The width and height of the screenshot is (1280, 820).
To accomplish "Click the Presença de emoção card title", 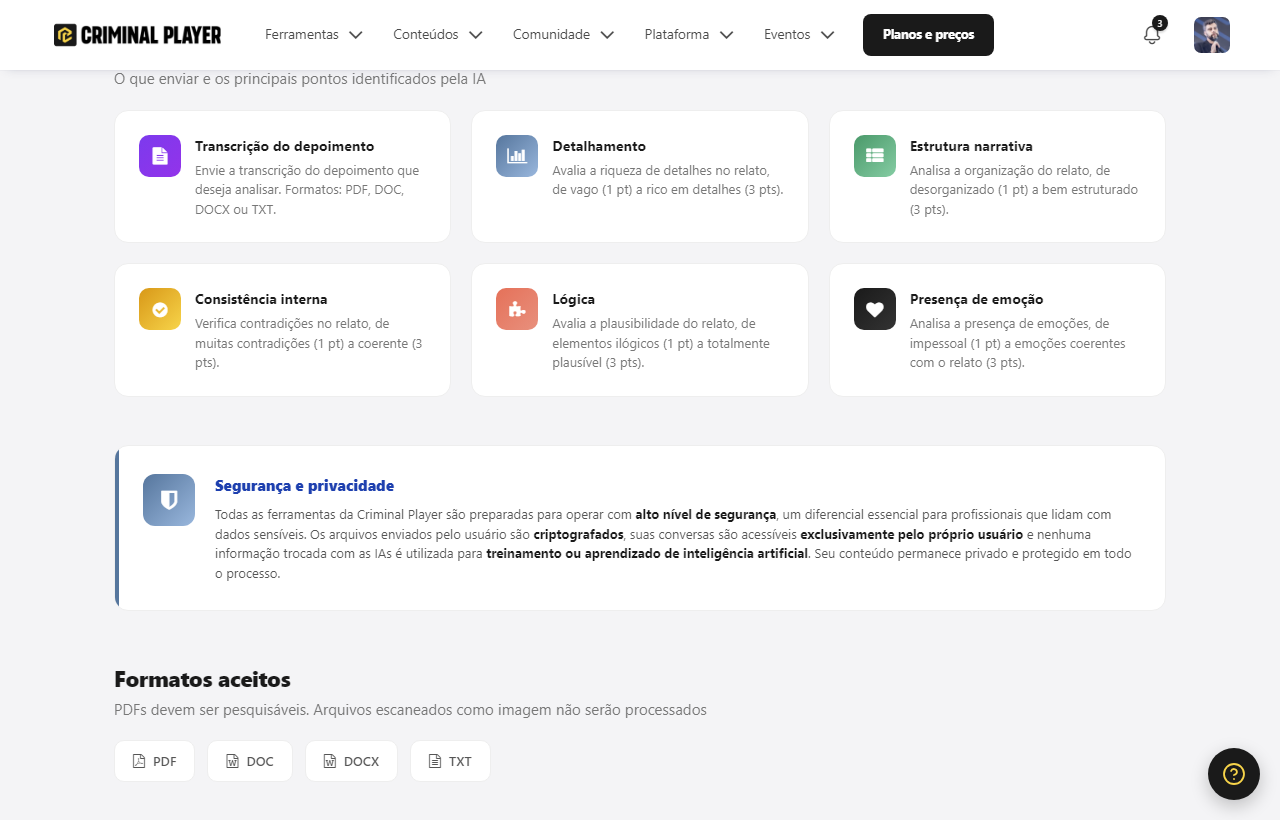I will (976, 299).
